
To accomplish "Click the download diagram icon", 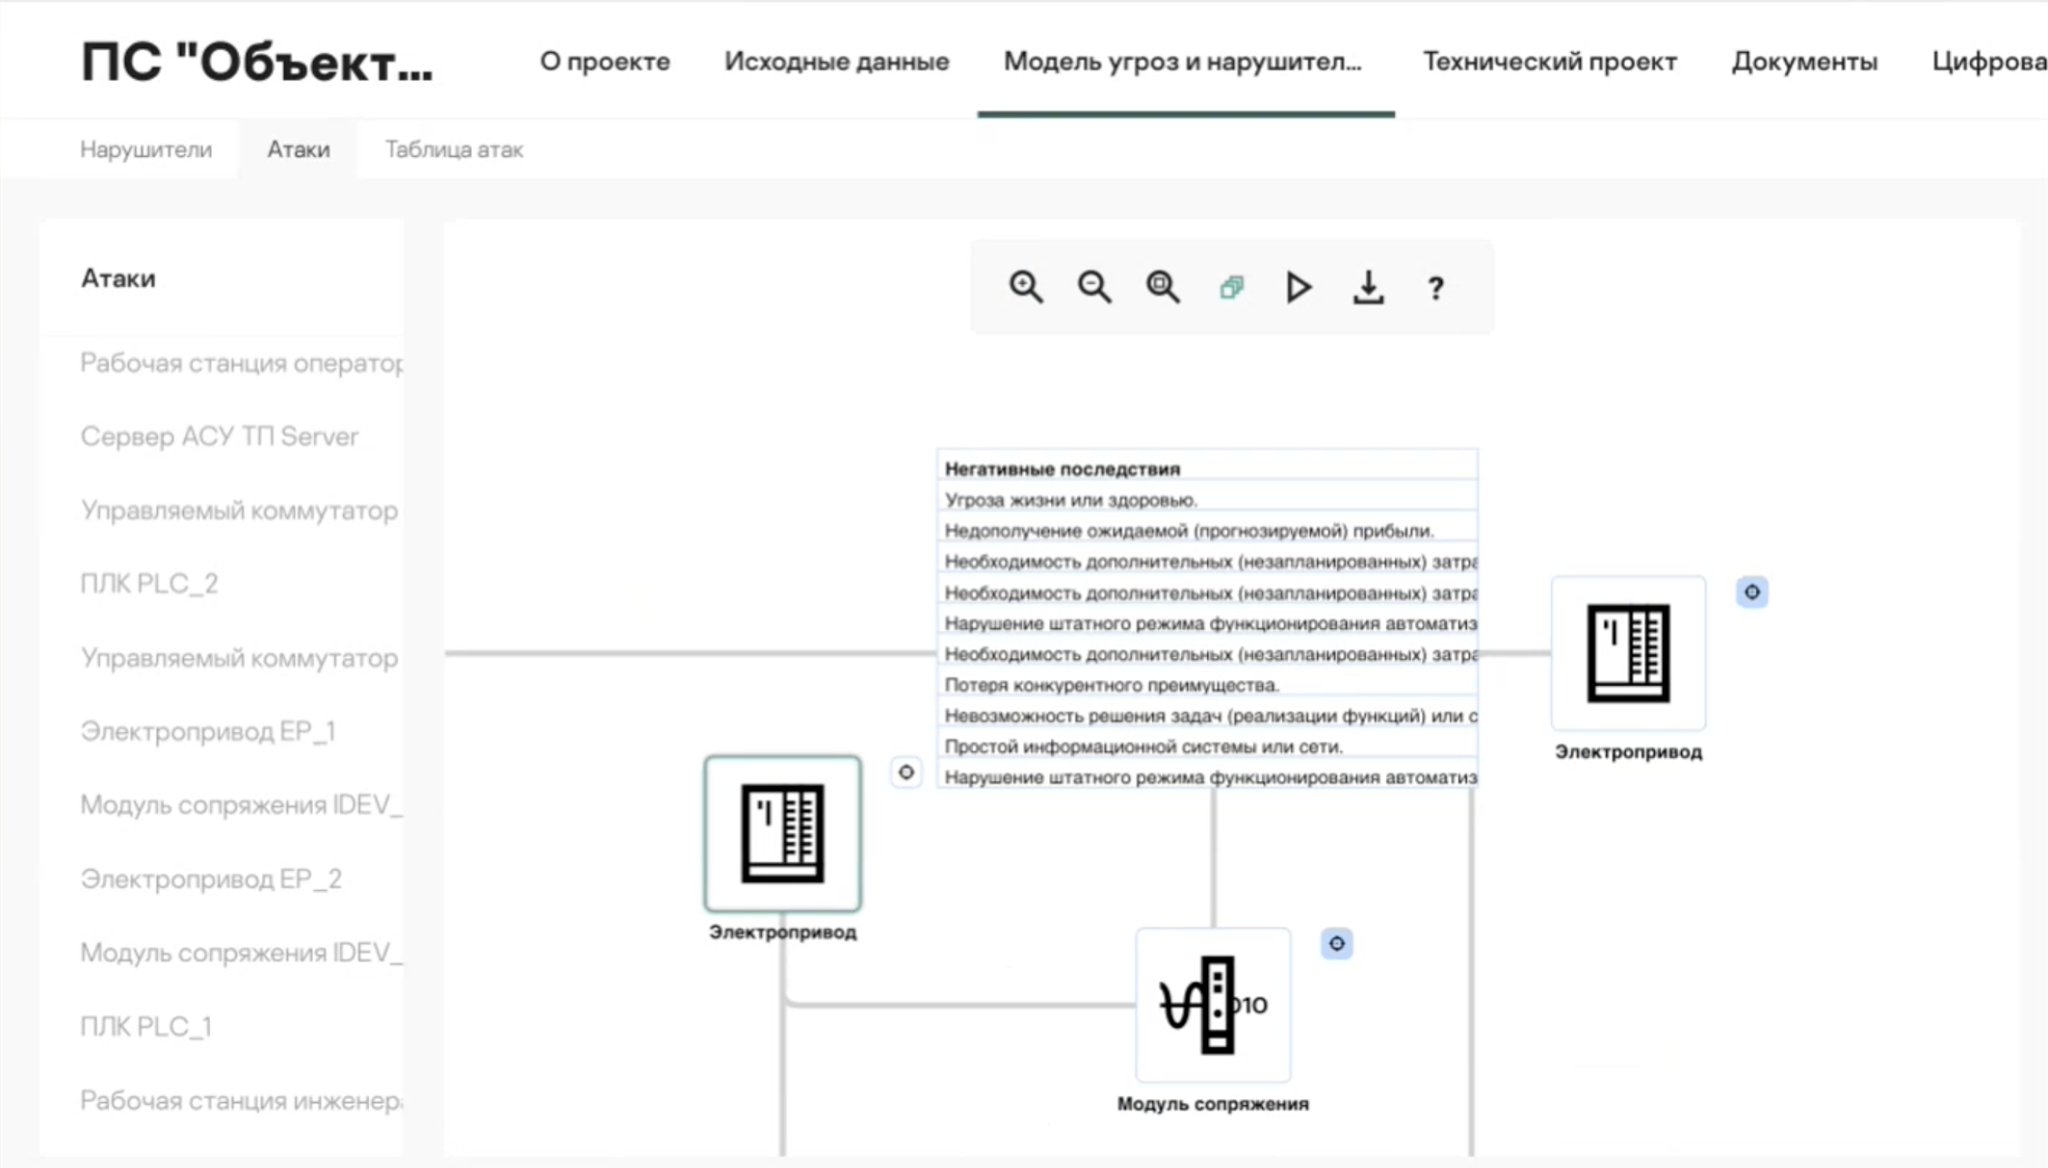I will click(x=1368, y=288).
